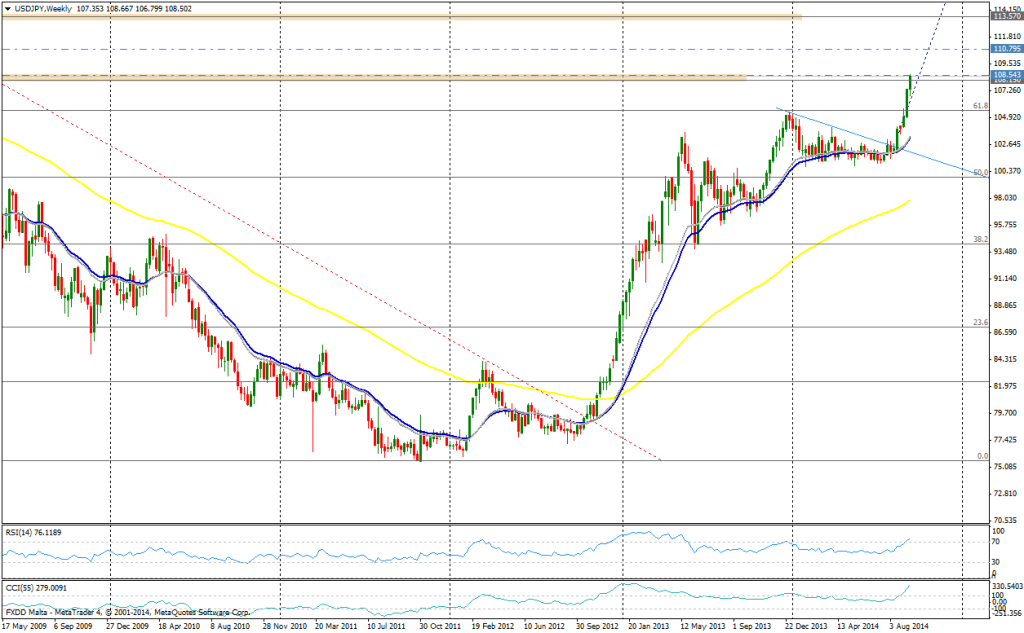Click the FXDD Malta MetaTrader copyright text
The image size is (1024, 633).
[x=125, y=611]
